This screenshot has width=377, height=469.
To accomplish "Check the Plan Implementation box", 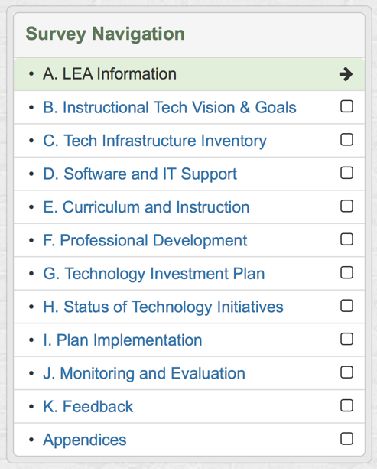I will click(x=347, y=339).
